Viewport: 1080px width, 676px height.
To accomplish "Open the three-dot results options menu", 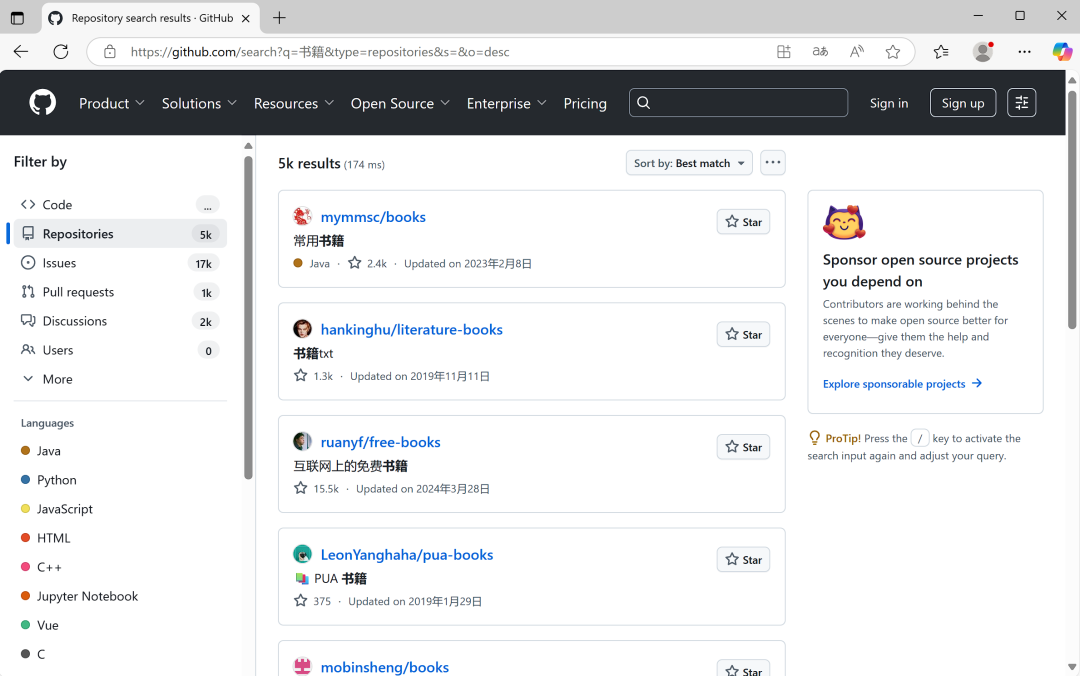I will coord(772,163).
